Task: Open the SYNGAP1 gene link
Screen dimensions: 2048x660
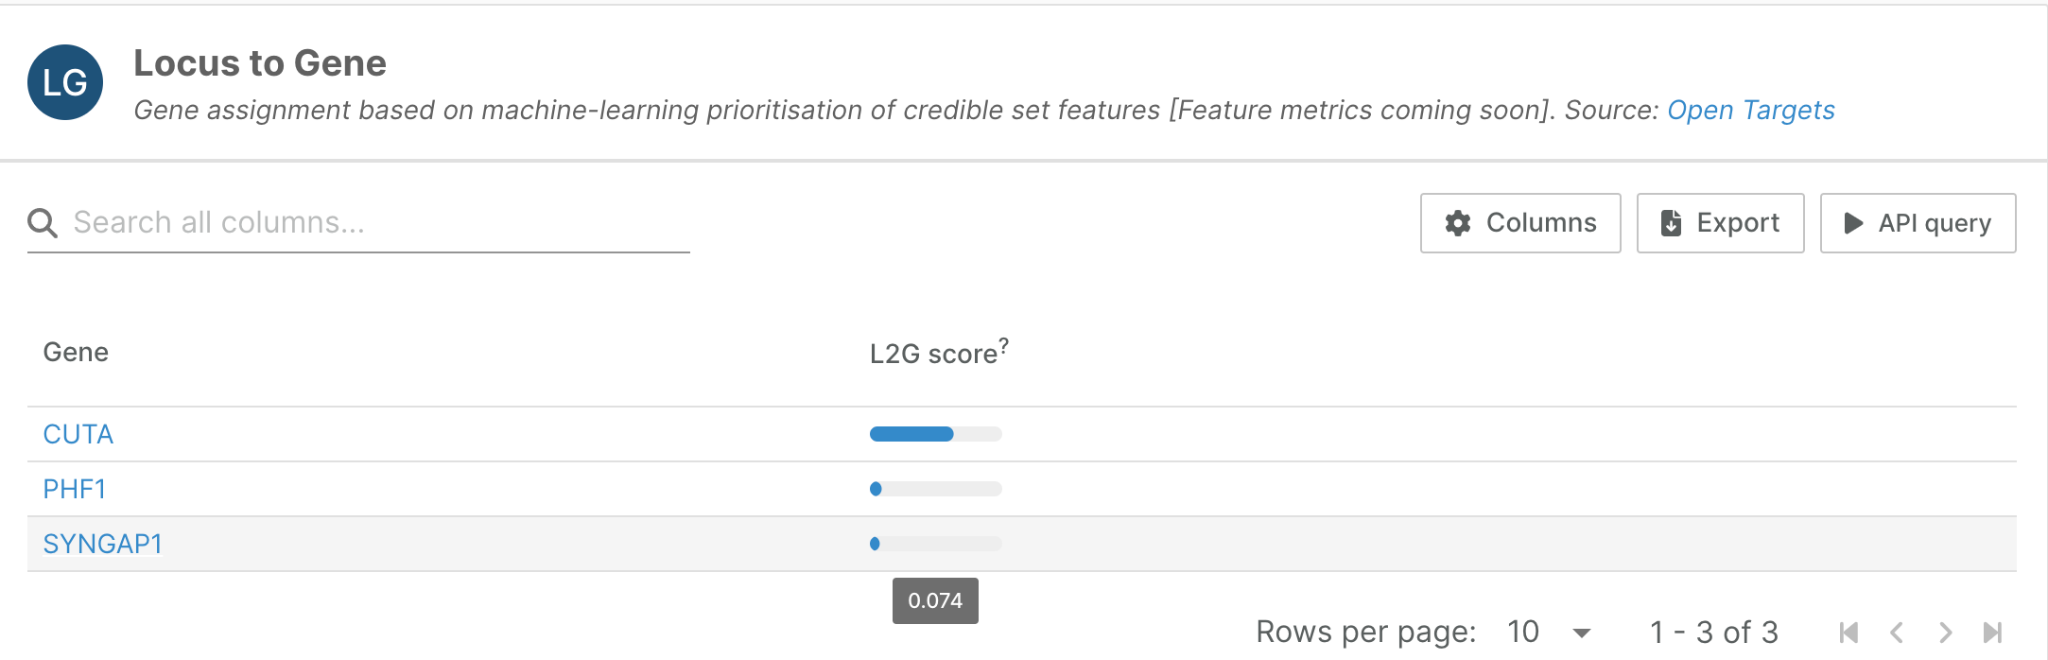Action: tap(102, 544)
